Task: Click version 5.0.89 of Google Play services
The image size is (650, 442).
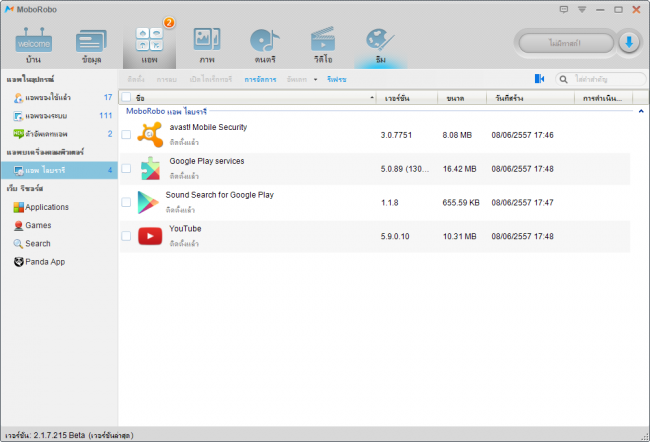Action: point(405,169)
